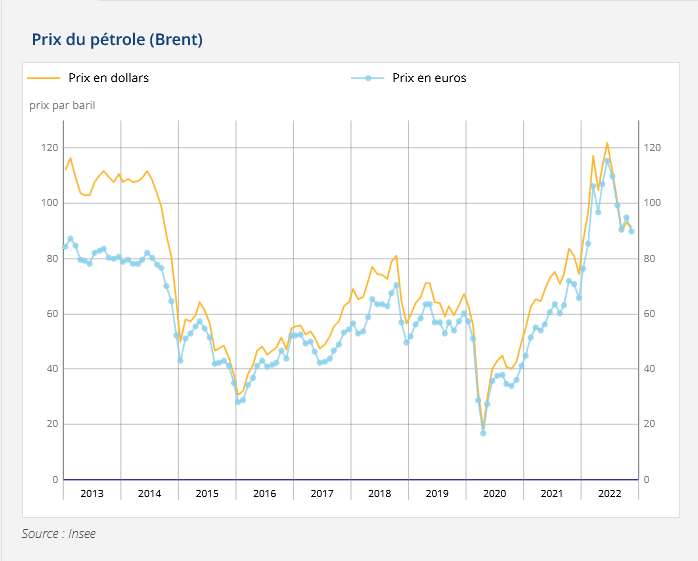Click the 2014 year label on axis

coord(149,493)
